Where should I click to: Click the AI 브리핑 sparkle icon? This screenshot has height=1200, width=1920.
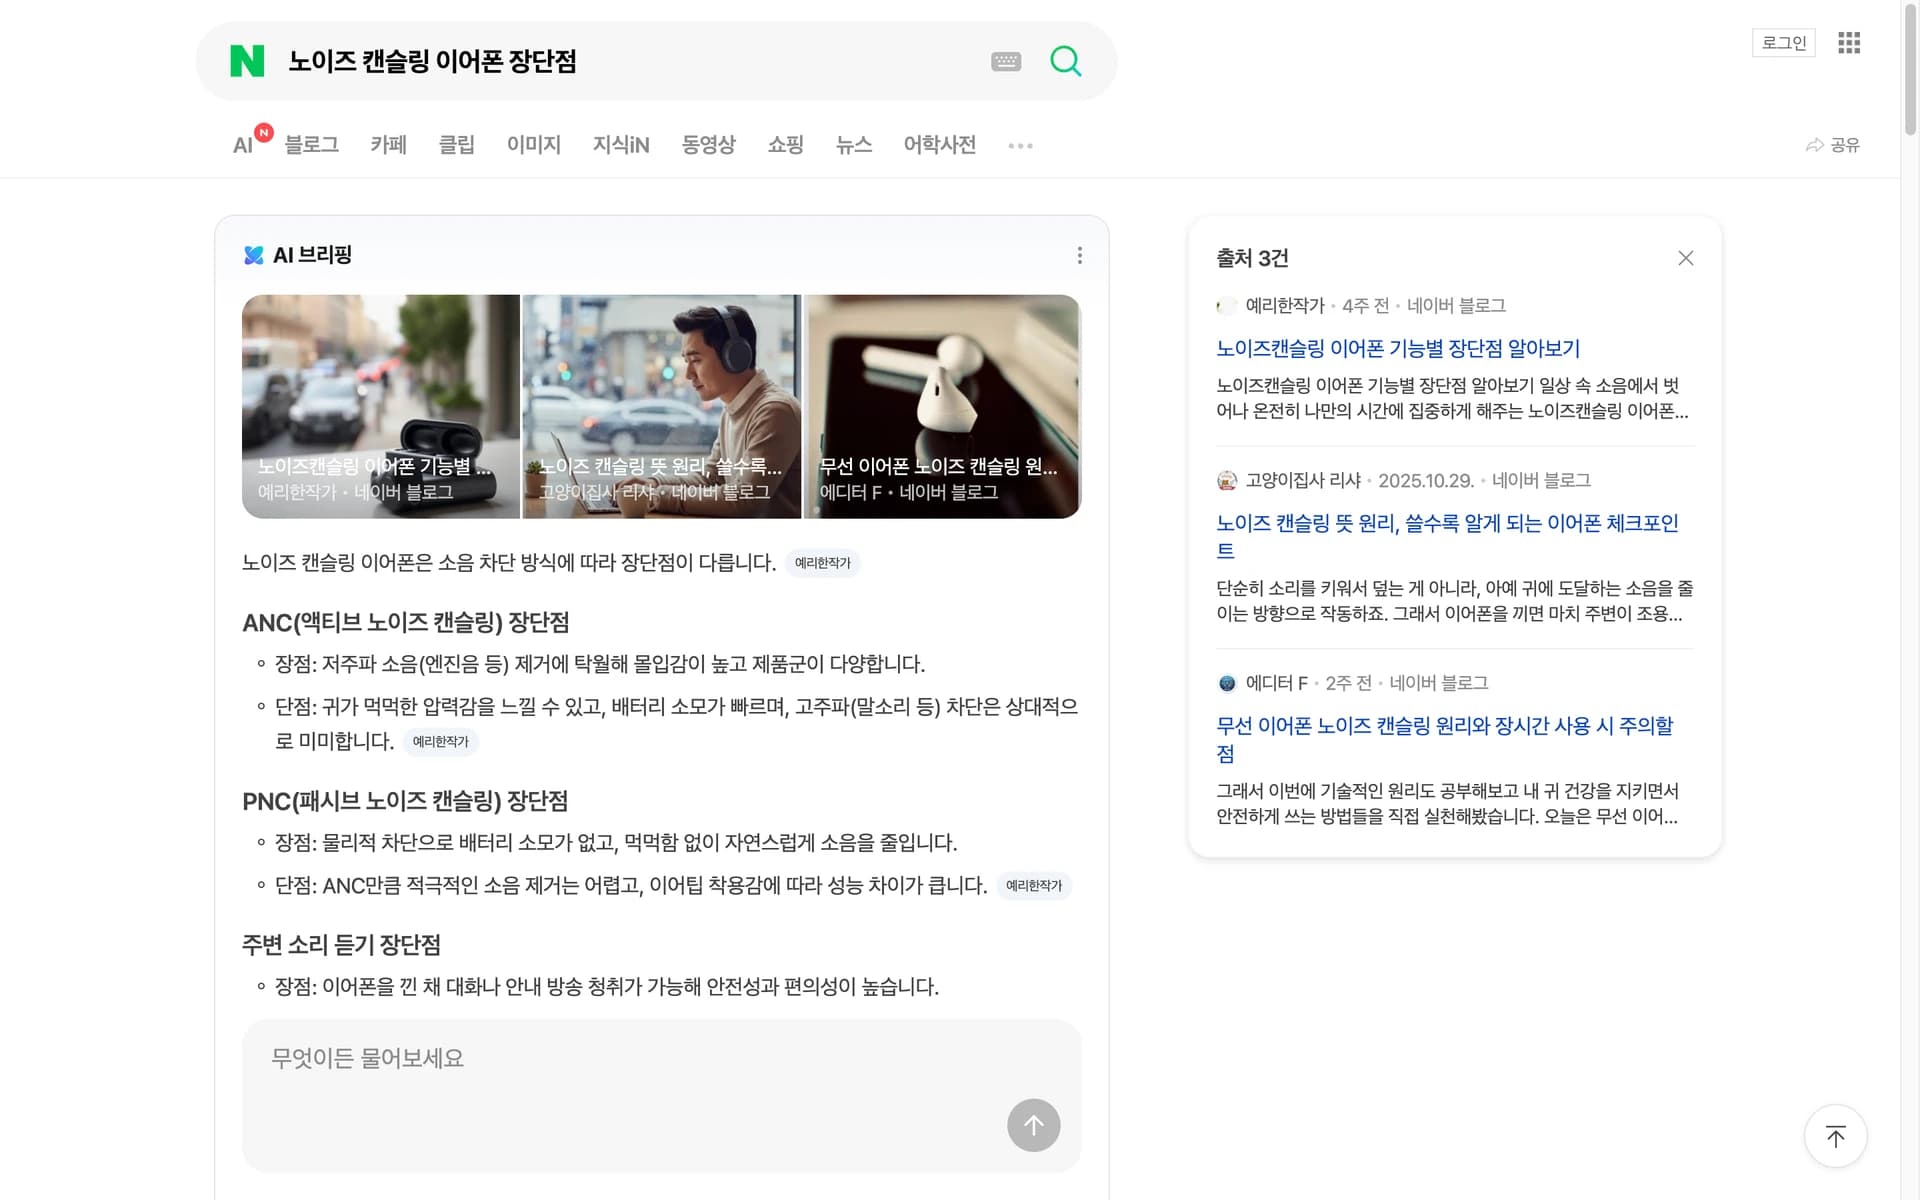pyautogui.click(x=253, y=256)
